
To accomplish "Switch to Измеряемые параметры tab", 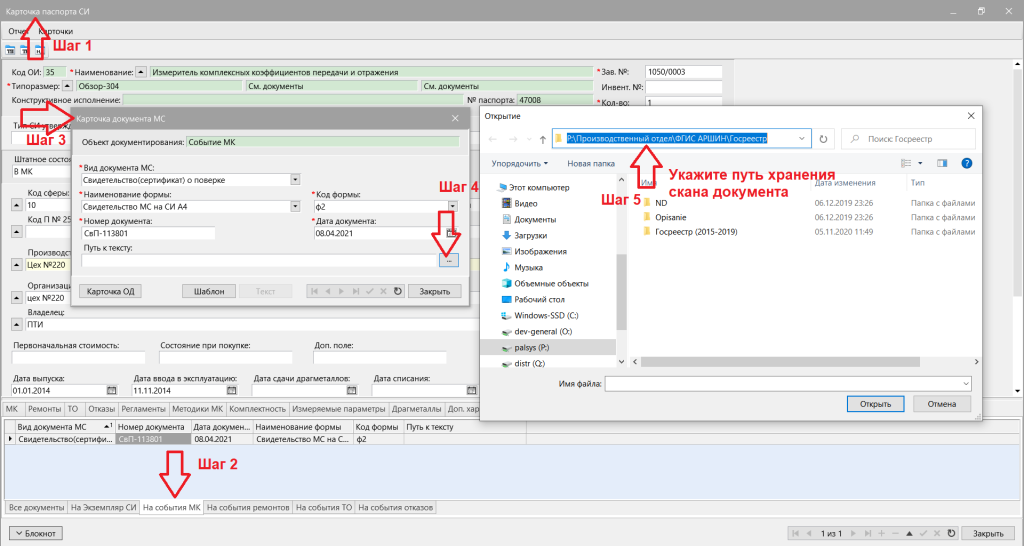I will pos(338,409).
